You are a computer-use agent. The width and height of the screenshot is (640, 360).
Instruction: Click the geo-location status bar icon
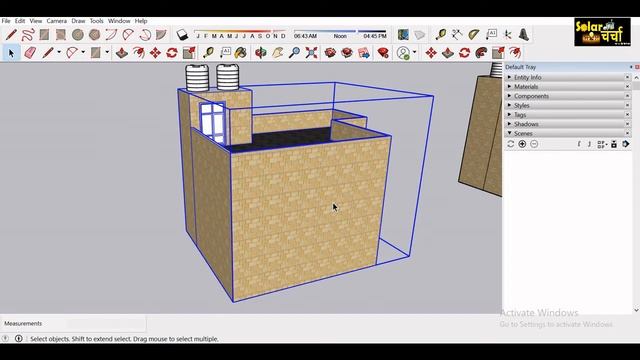point(5,338)
